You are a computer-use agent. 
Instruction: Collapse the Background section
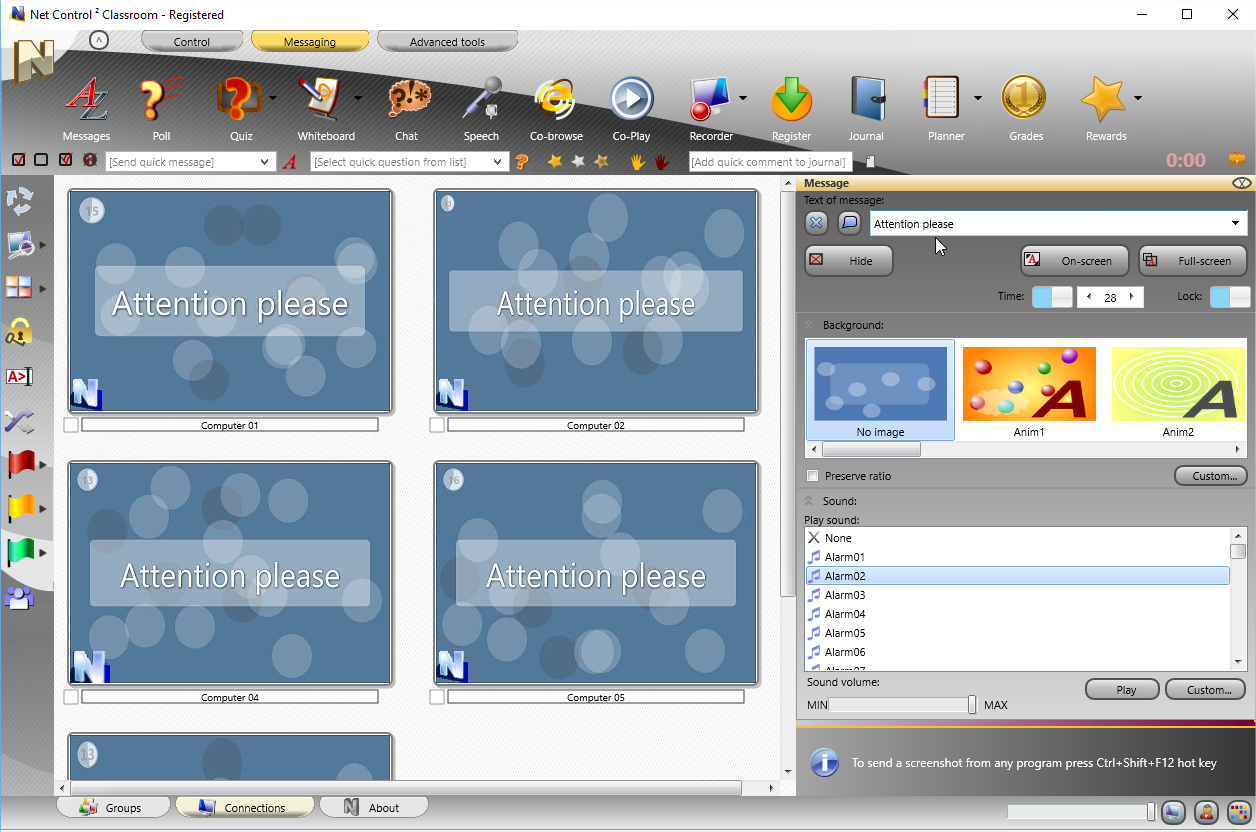pyautogui.click(x=809, y=325)
